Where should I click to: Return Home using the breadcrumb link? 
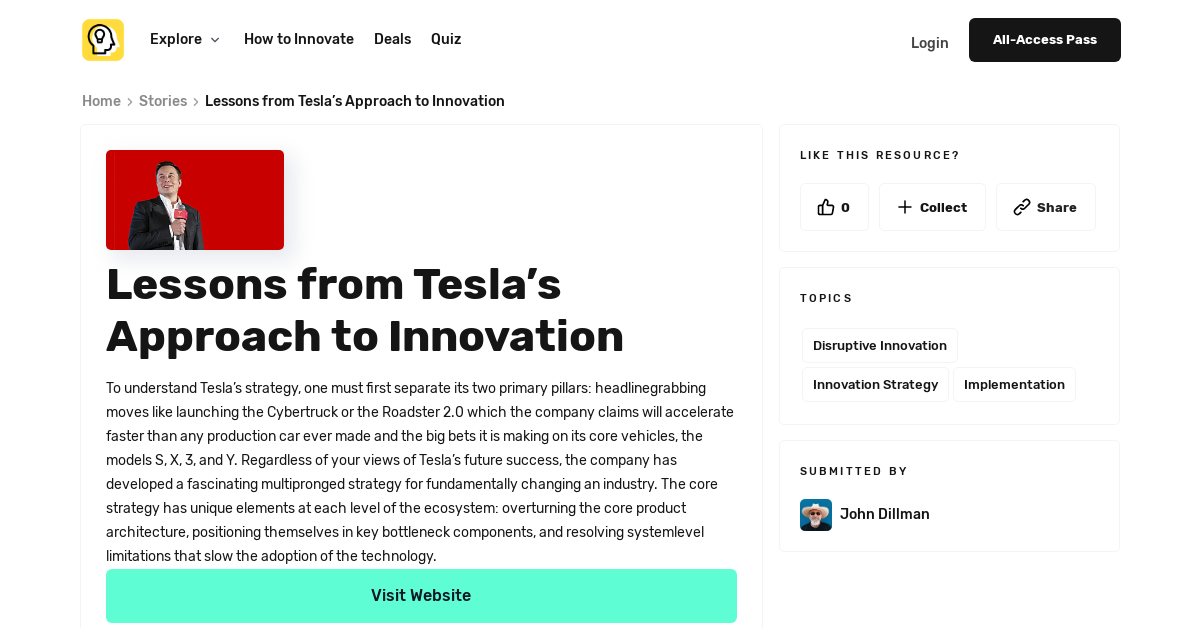point(101,101)
